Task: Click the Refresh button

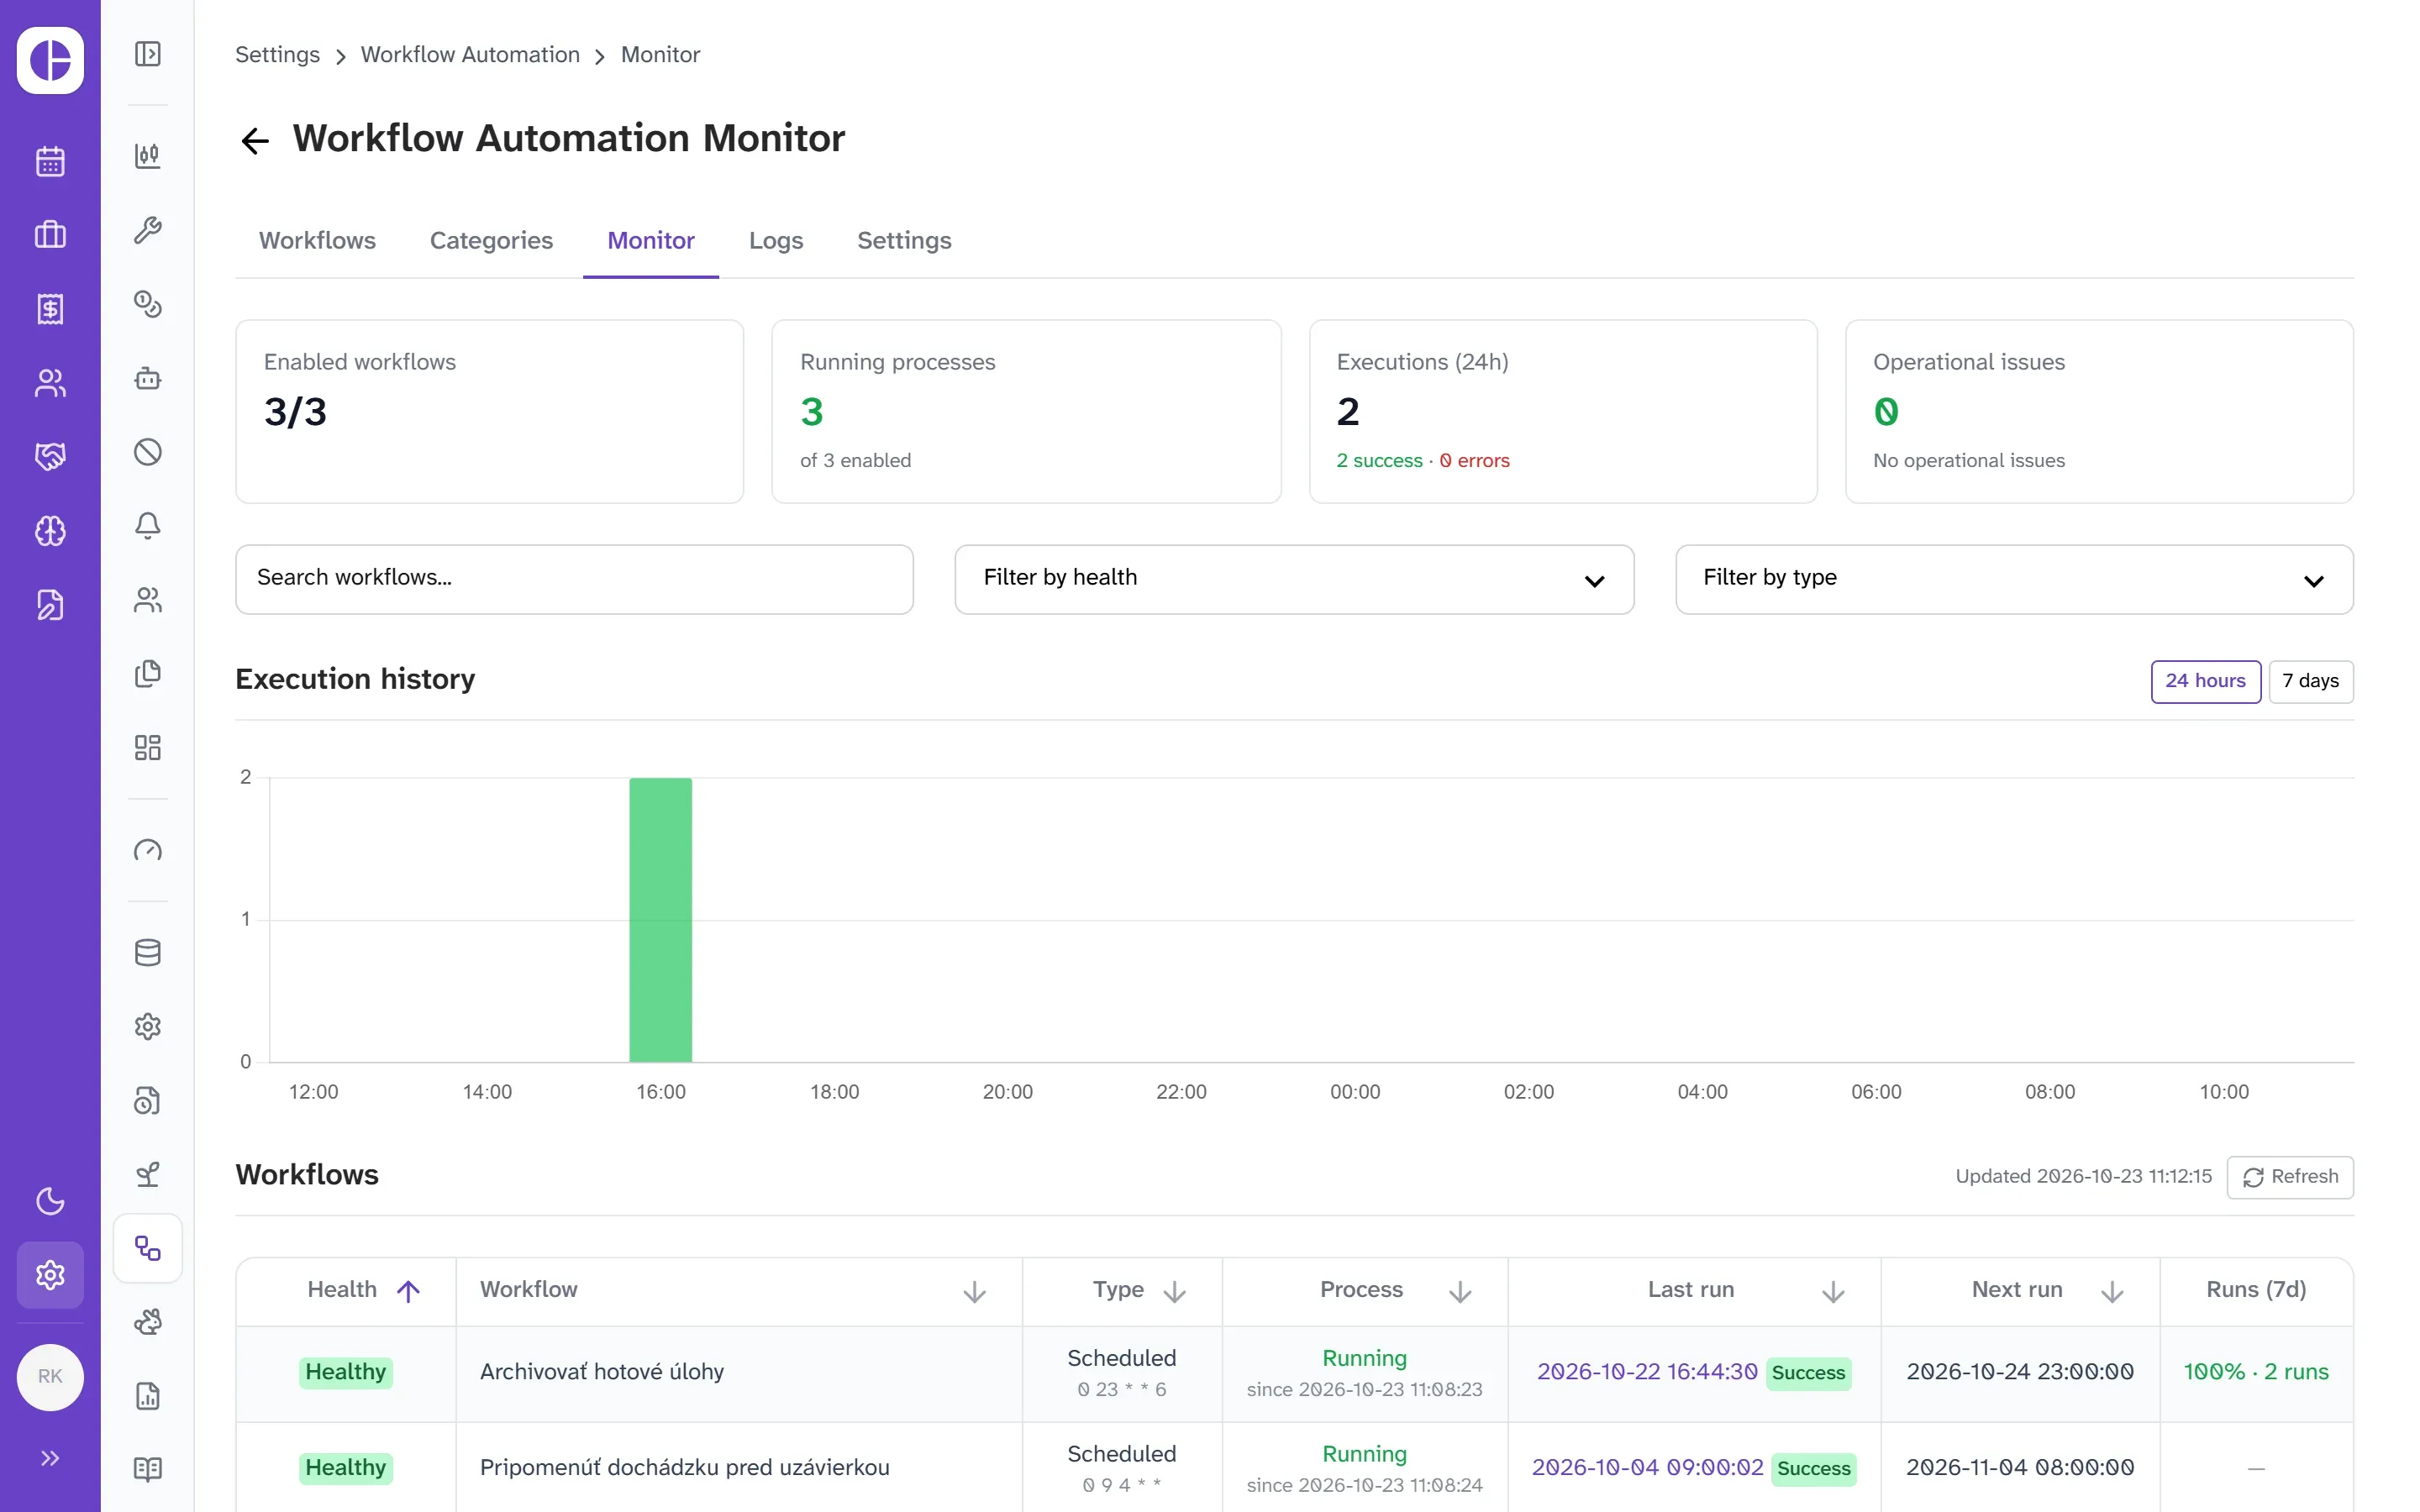Action: click(2289, 1177)
